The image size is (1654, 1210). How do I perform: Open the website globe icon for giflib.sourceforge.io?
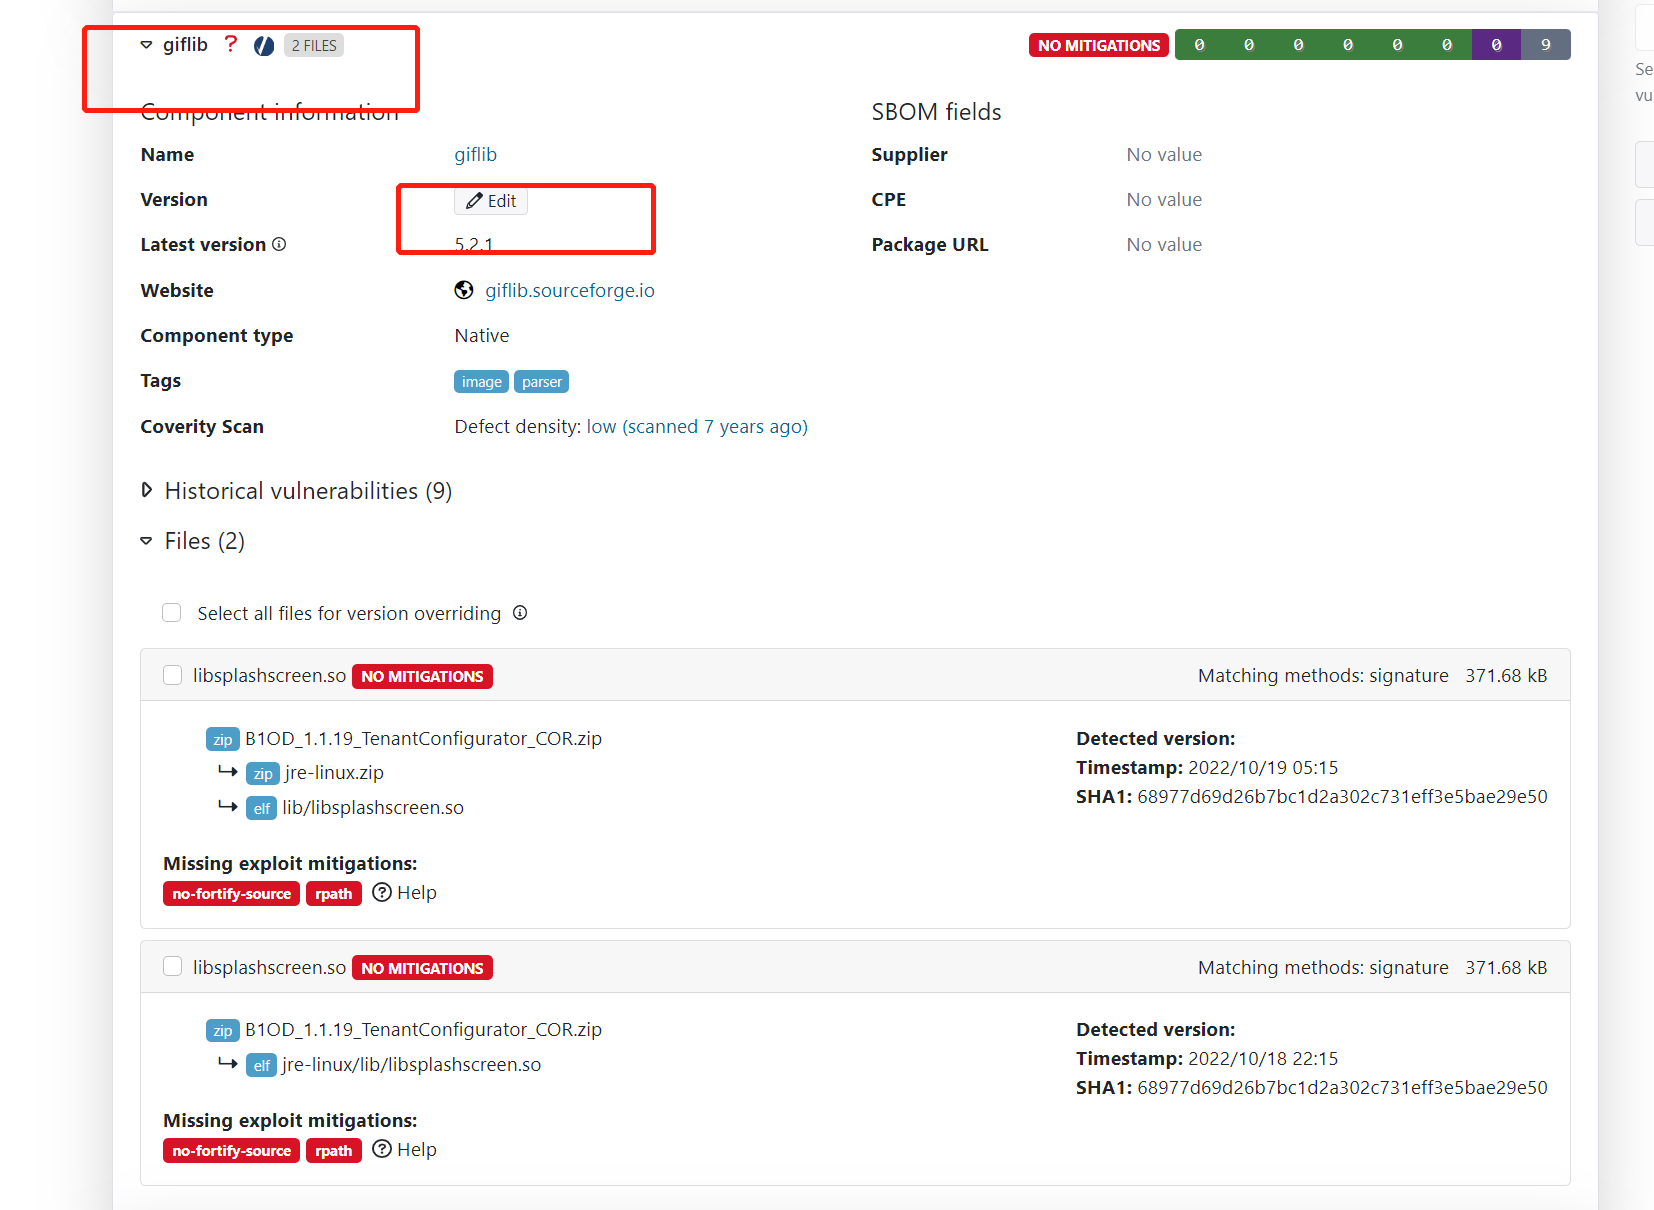(x=464, y=290)
